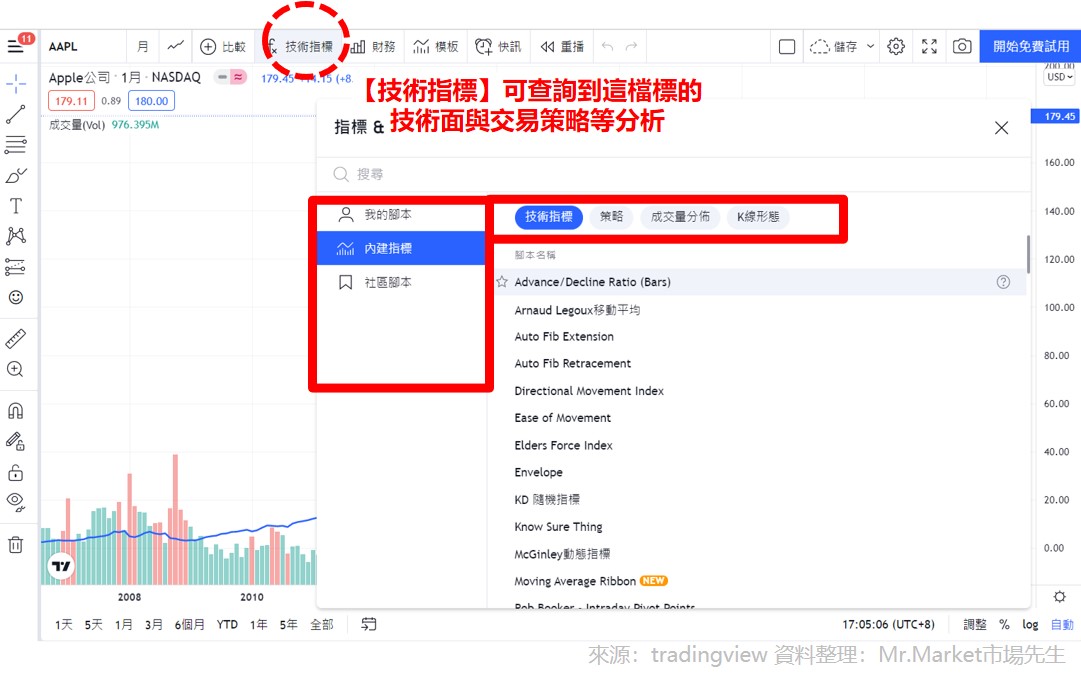1081x680 pixels.
Task: Open the Fibonacci/horizontal lines tool group
Action: pos(16,145)
